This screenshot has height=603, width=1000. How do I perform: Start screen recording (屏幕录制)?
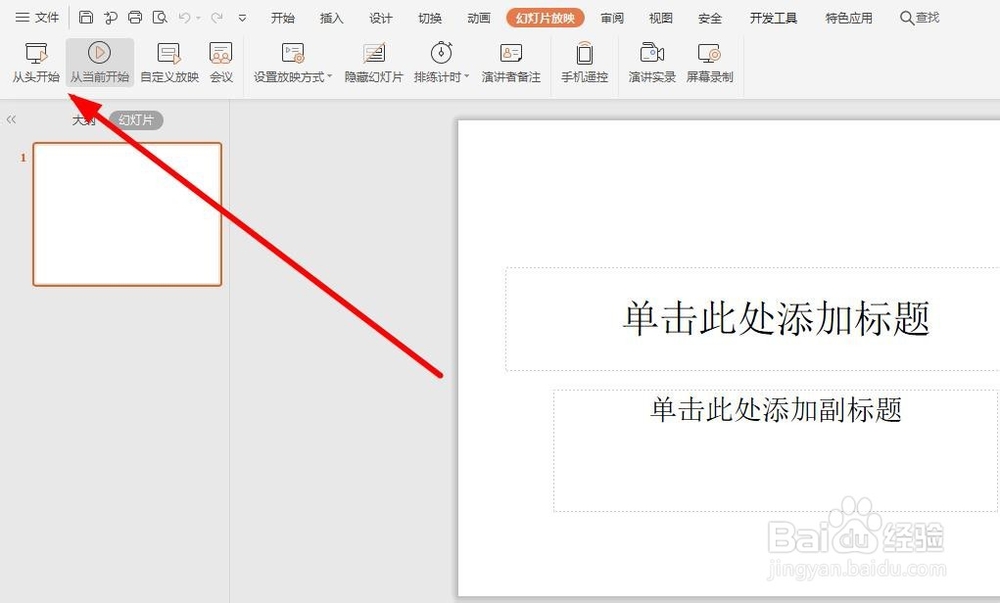coord(710,60)
